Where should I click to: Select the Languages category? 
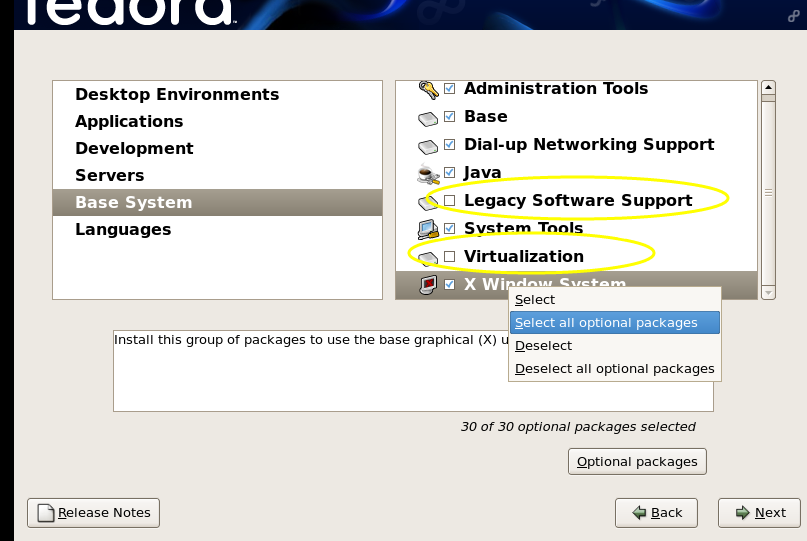217,230
